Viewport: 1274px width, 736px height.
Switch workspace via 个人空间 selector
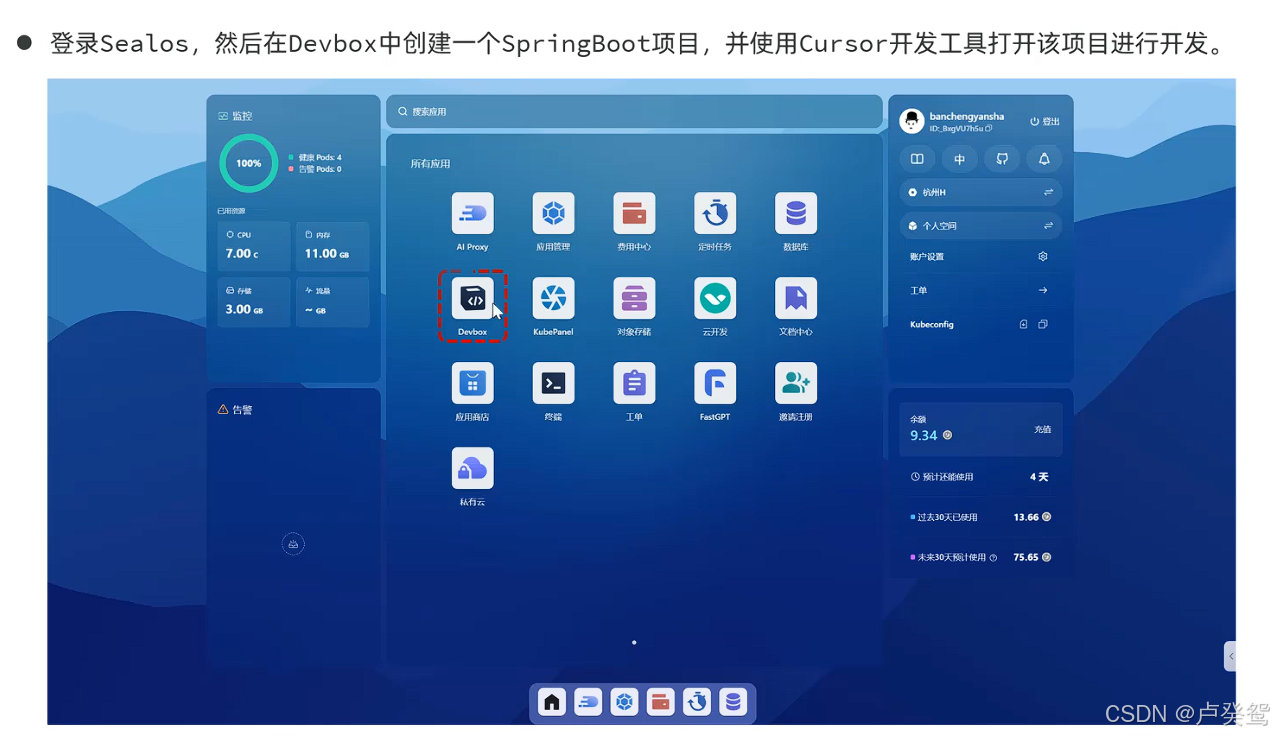(x=981, y=226)
